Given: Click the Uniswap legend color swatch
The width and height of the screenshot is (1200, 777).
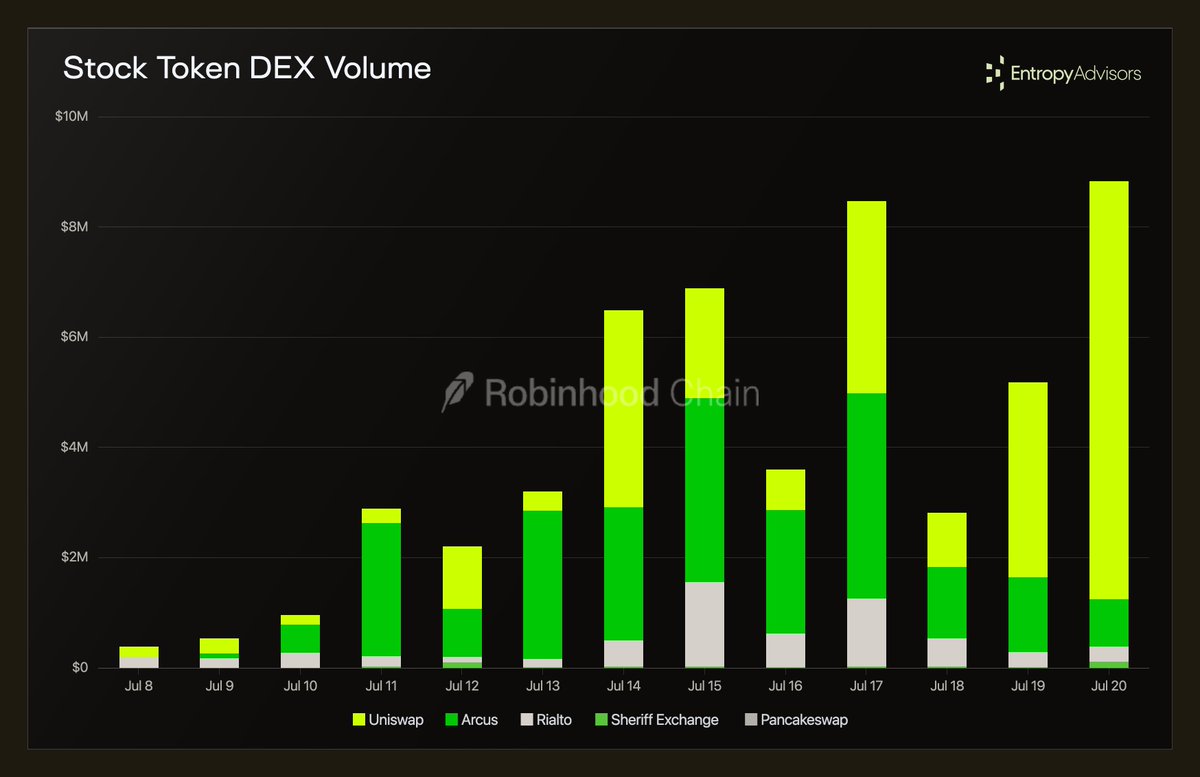Looking at the screenshot, I should point(358,720).
